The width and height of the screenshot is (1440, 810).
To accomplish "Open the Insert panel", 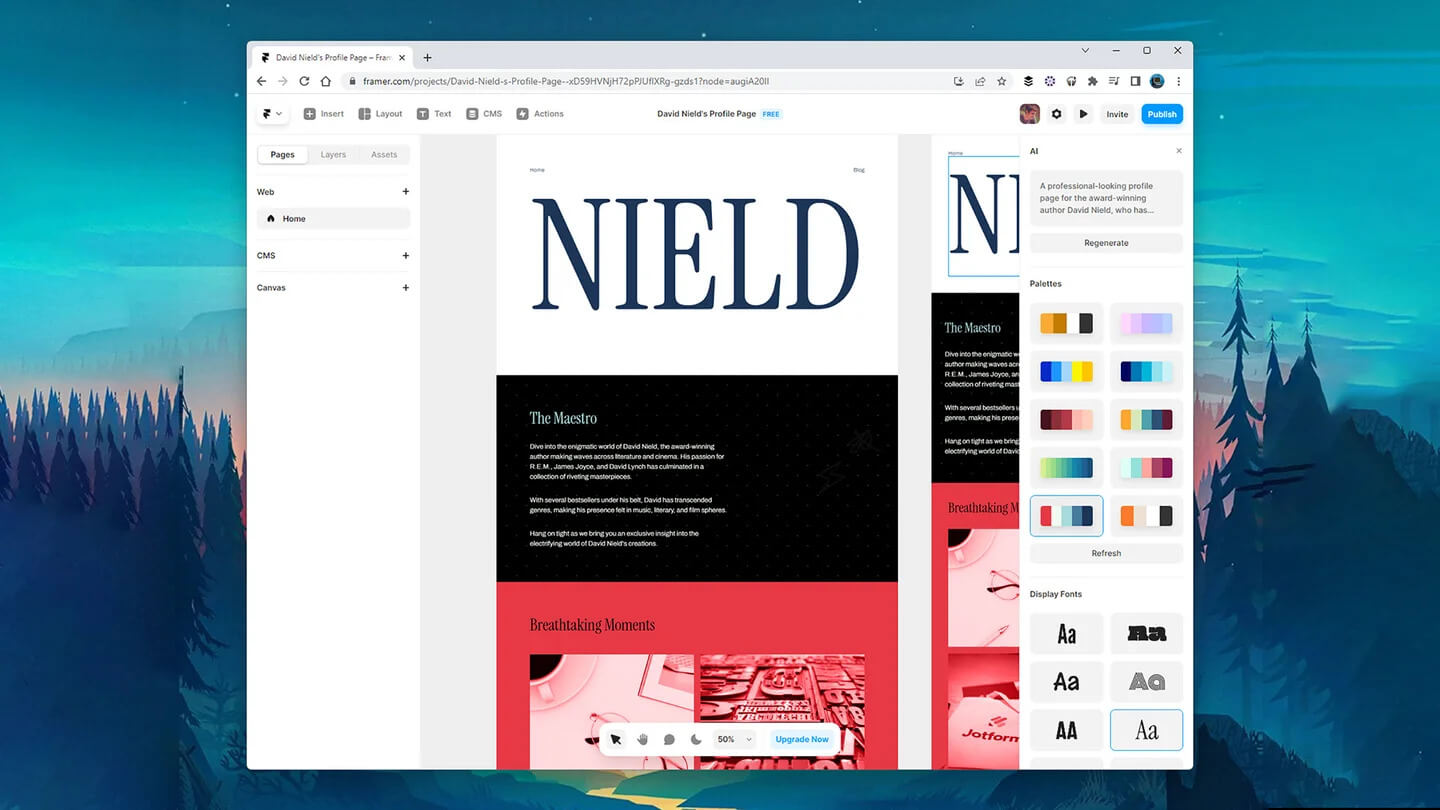I will click(323, 113).
